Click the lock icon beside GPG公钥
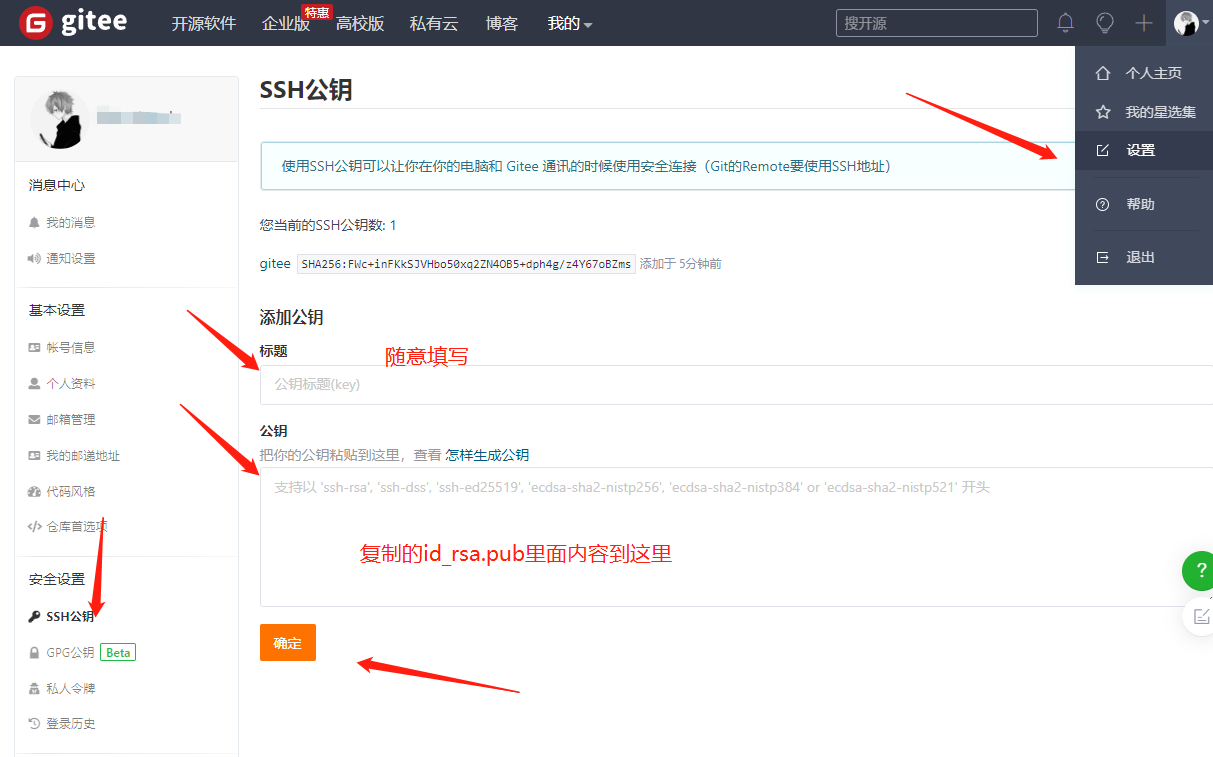This screenshot has height=757, width=1213. [35, 652]
